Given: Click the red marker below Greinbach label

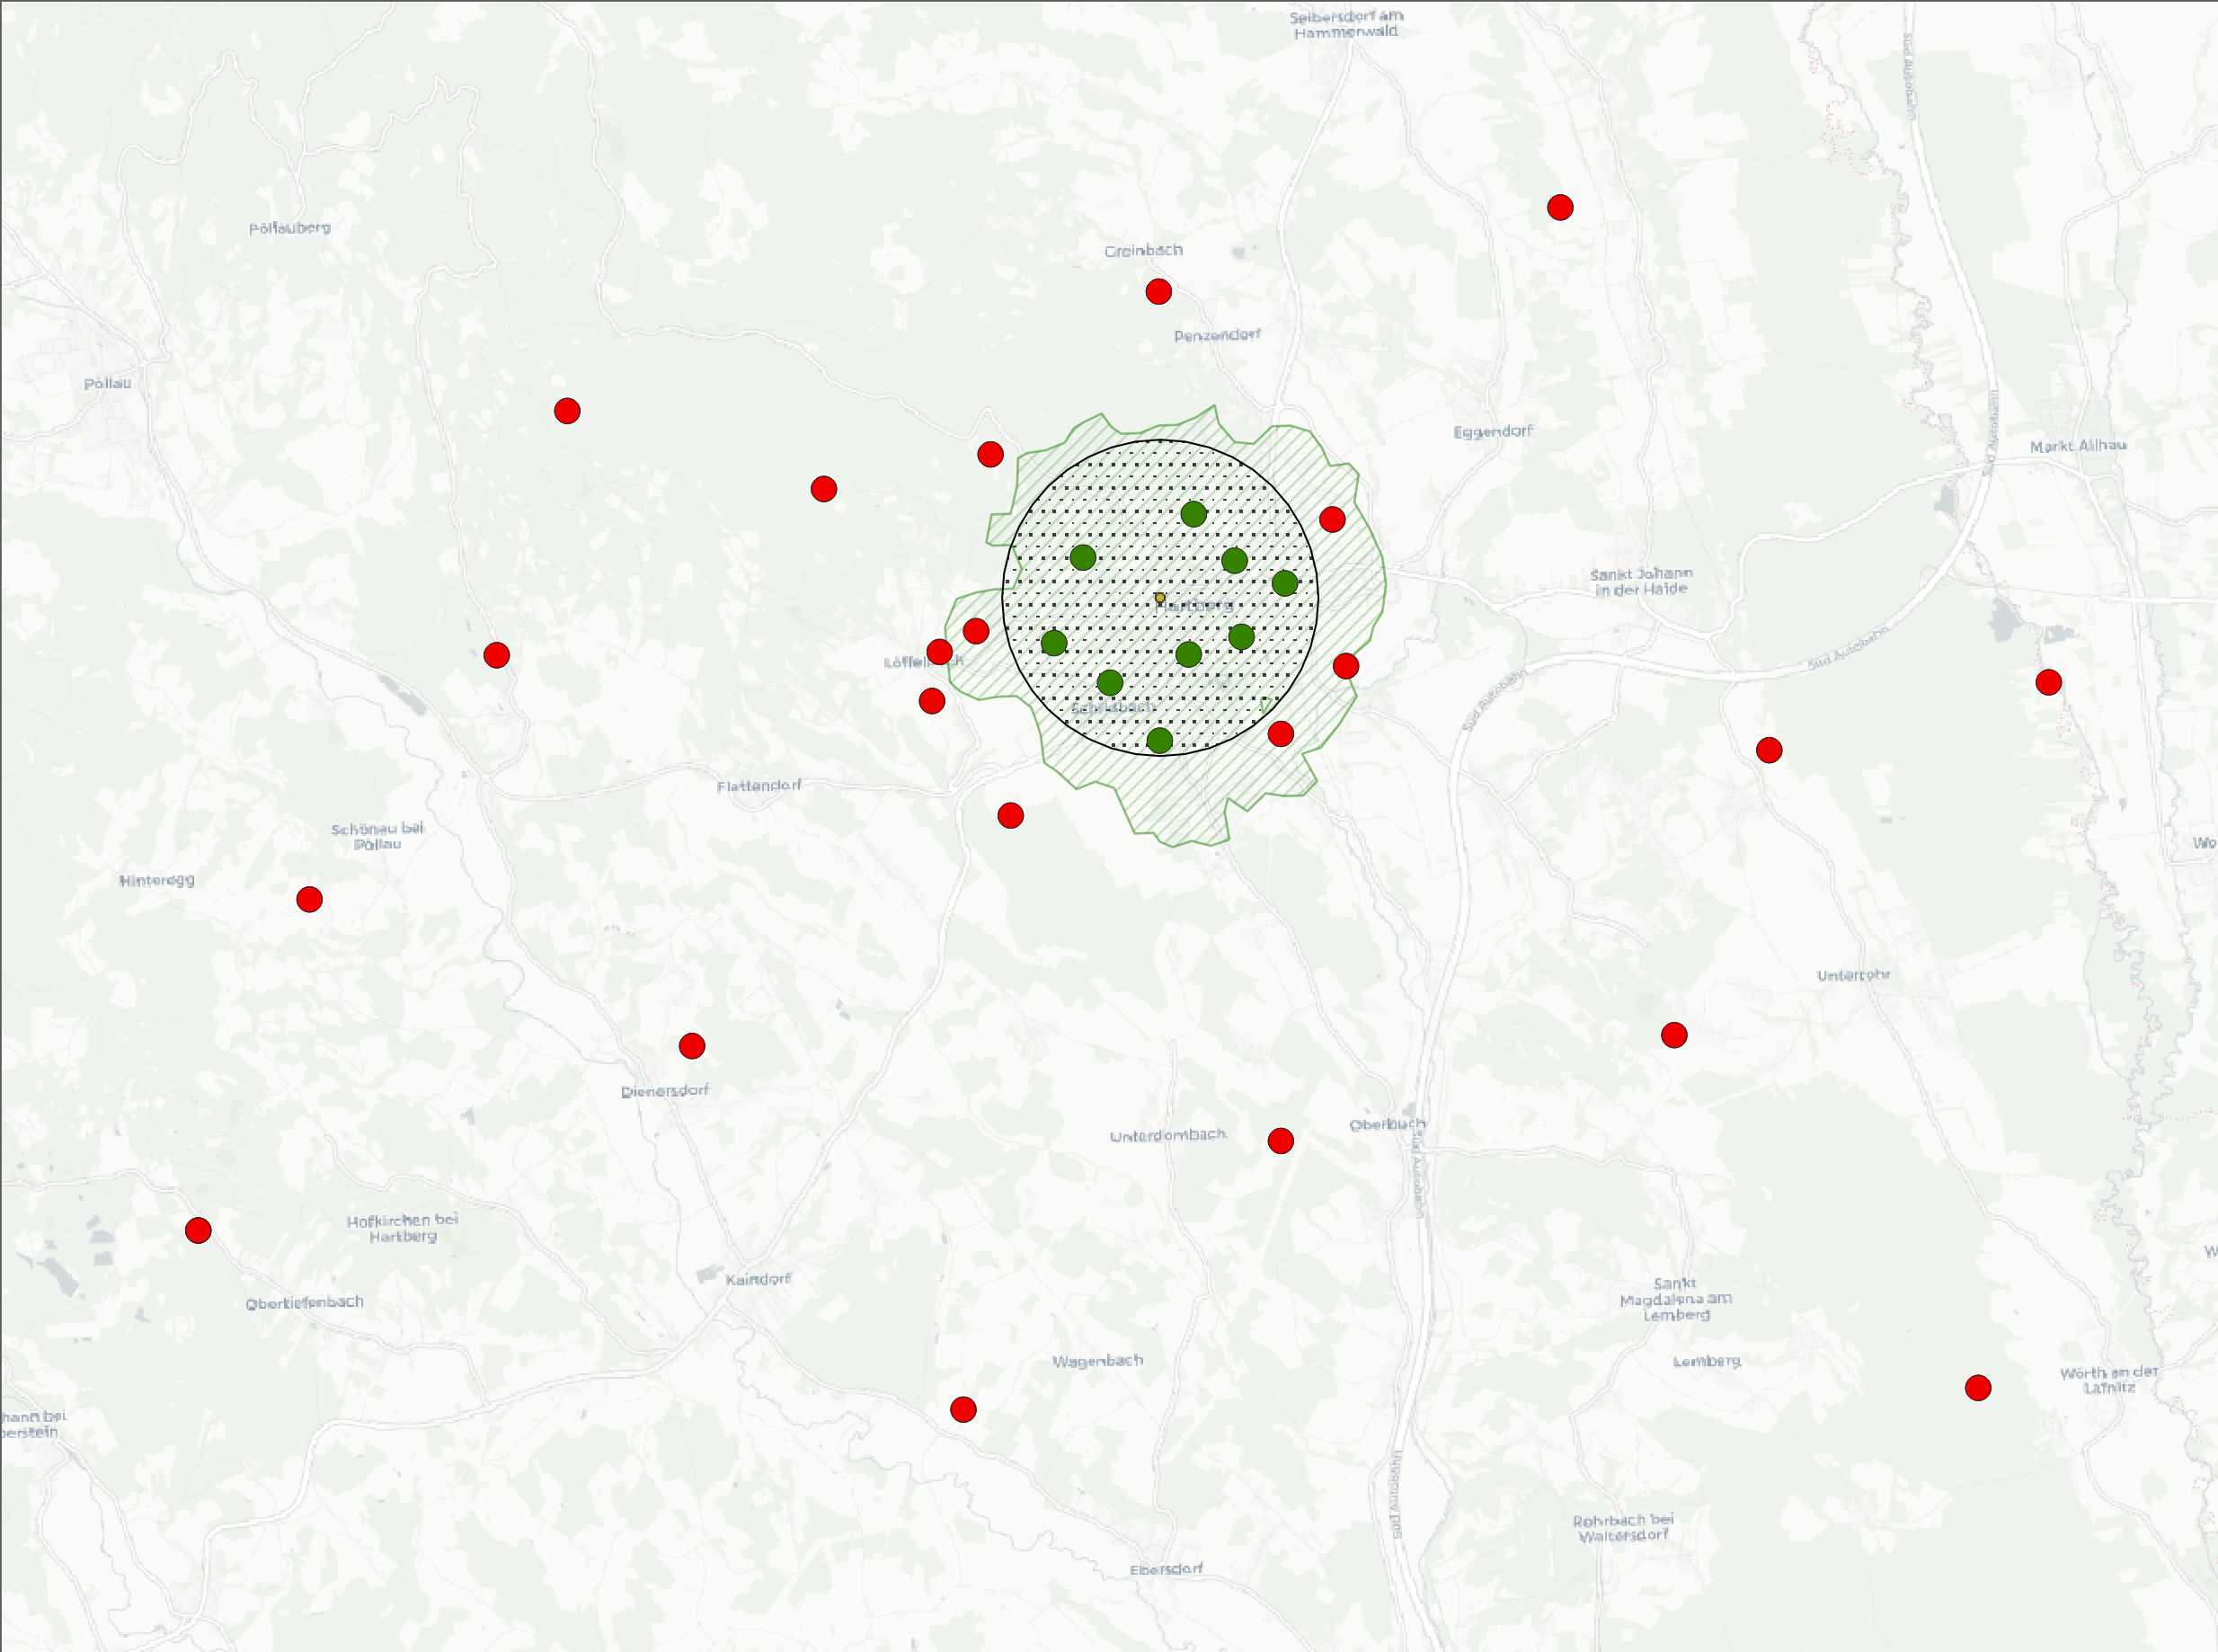Looking at the screenshot, I should [1158, 292].
